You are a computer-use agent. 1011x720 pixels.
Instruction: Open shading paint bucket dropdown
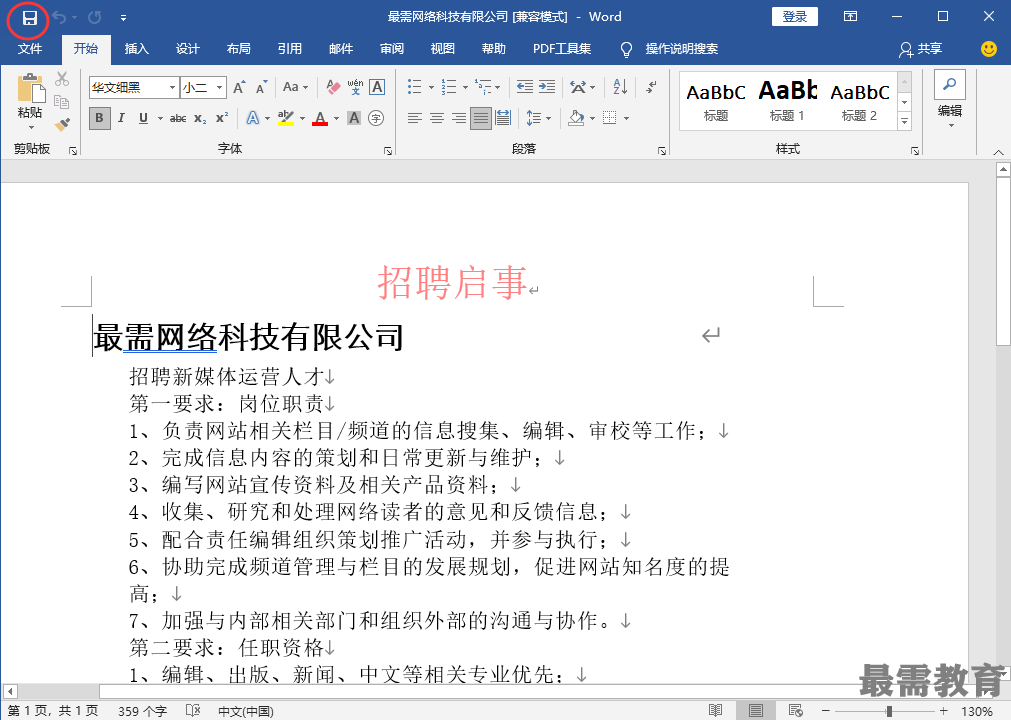coord(591,119)
